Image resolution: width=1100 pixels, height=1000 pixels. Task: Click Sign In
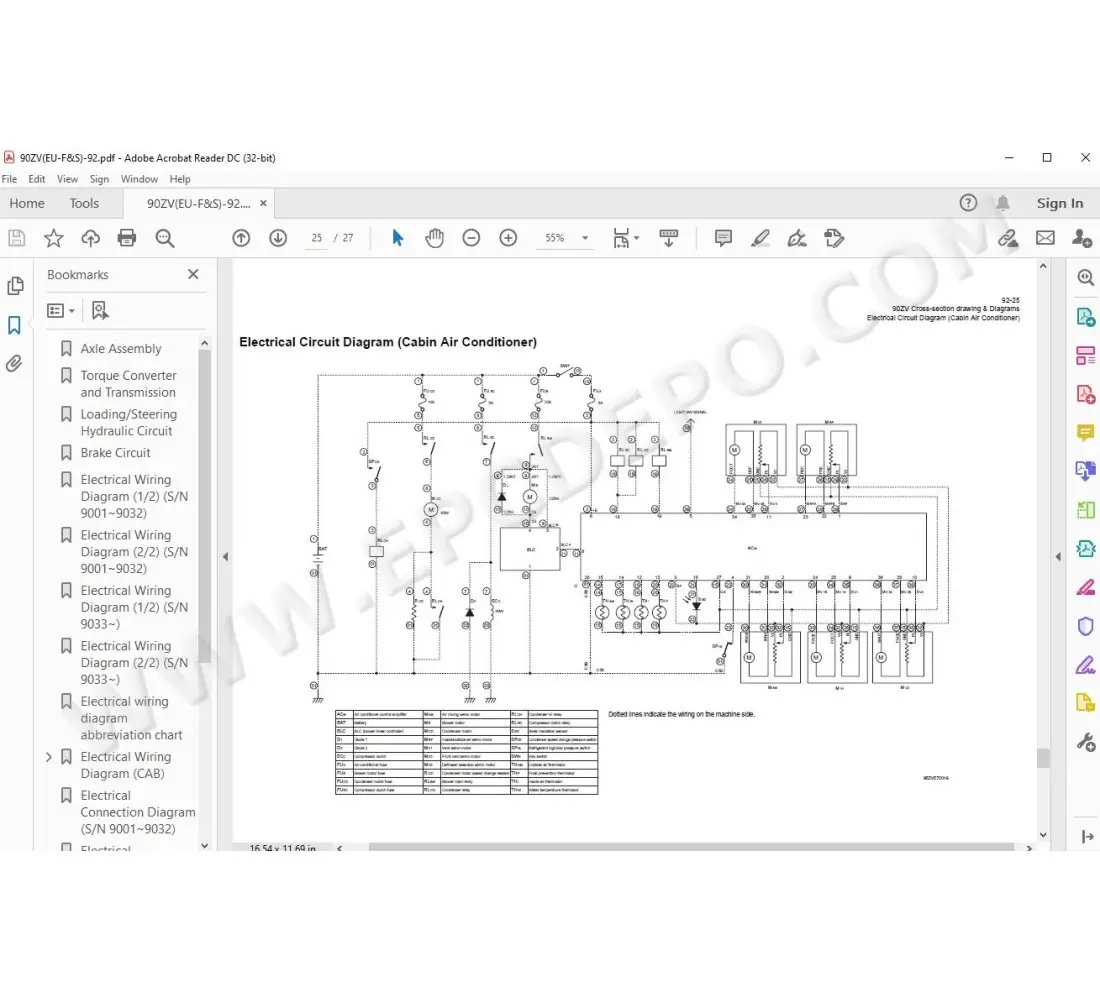coord(1060,203)
